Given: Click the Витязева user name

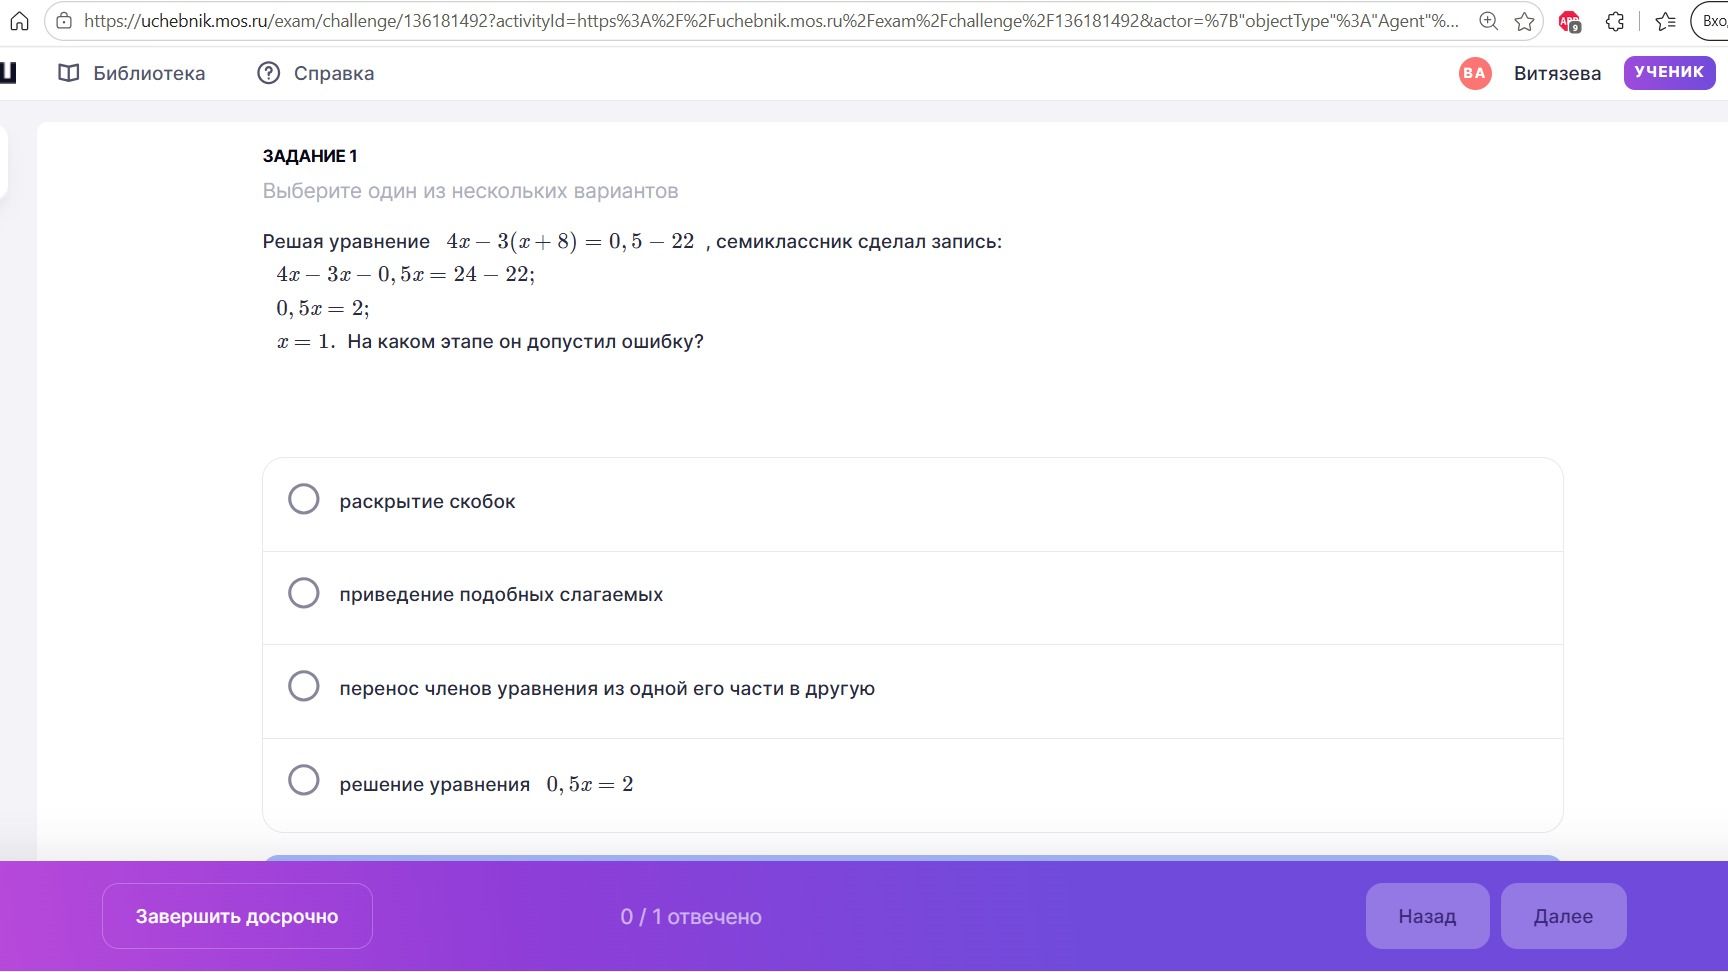Looking at the screenshot, I should coord(1557,73).
